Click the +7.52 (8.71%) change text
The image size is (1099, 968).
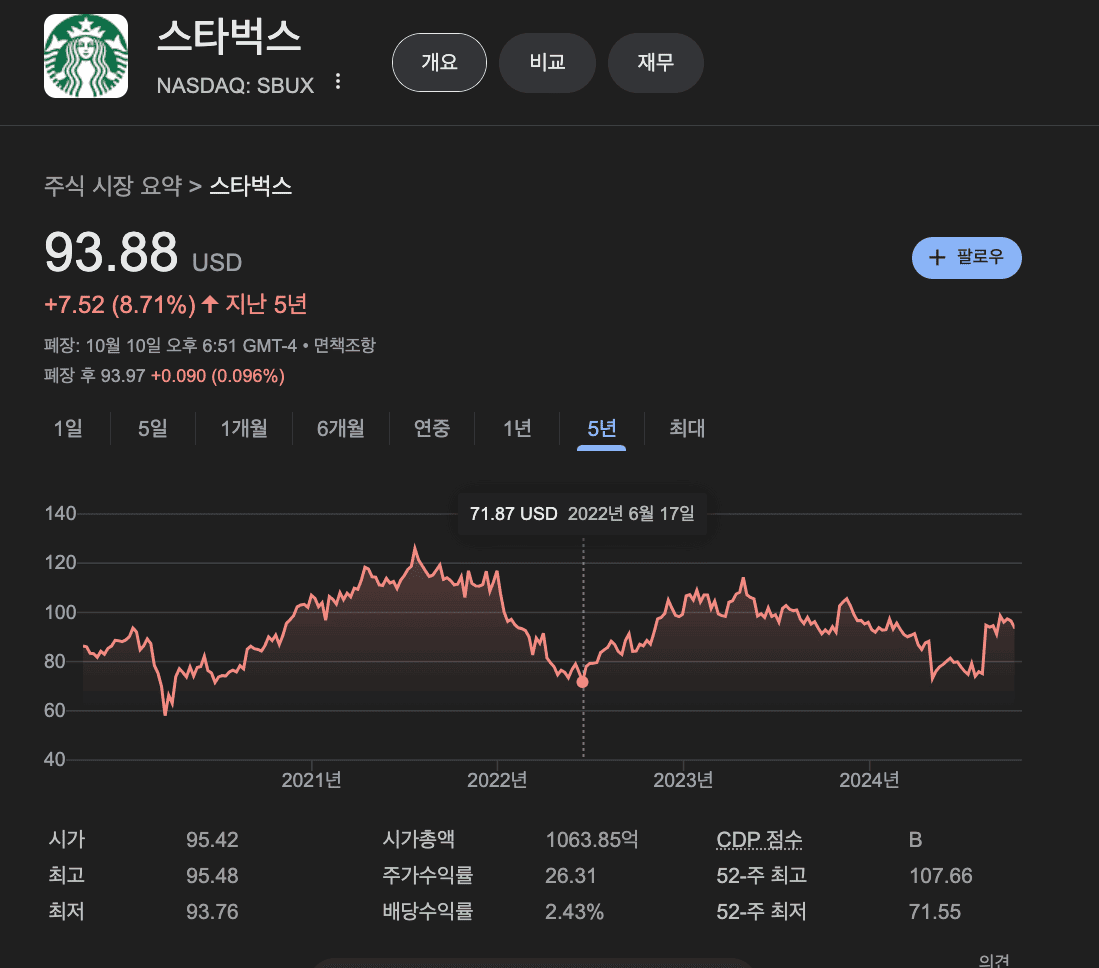coord(120,305)
